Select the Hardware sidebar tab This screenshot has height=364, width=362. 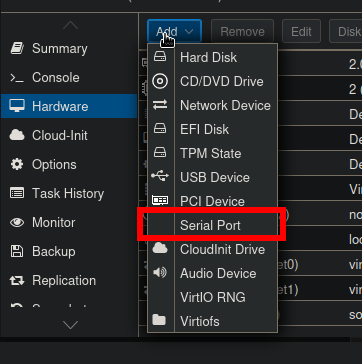pos(69,106)
